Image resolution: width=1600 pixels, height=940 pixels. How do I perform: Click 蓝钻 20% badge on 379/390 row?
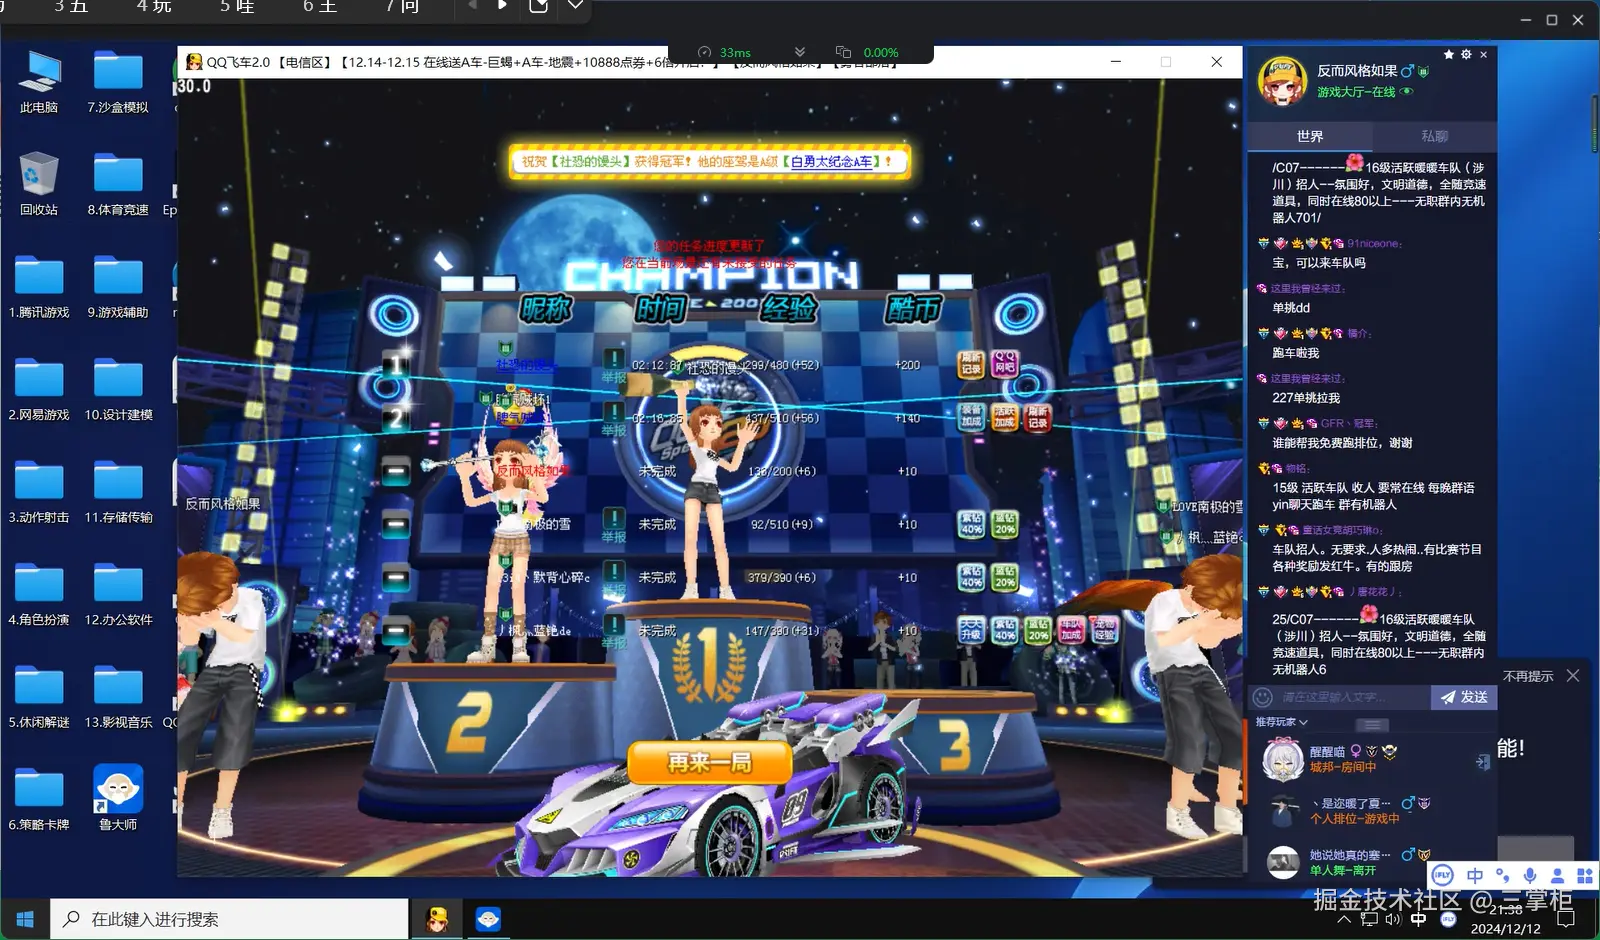(x=1005, y=576)
